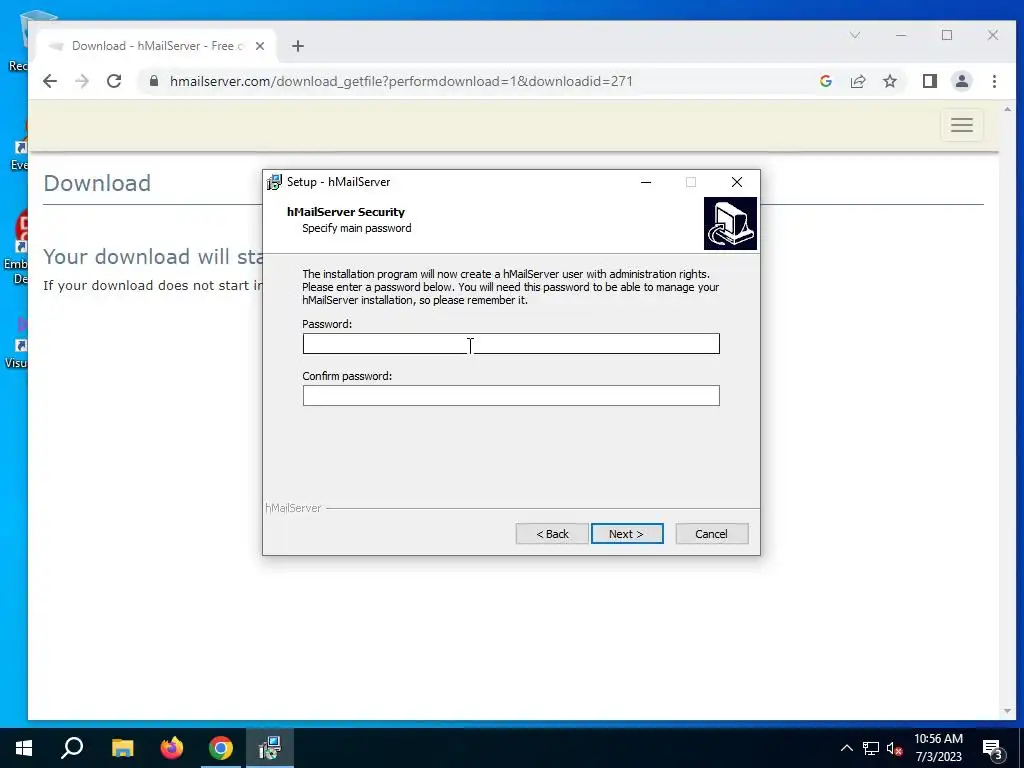Minimize the Chrome window

pos(901,35)
